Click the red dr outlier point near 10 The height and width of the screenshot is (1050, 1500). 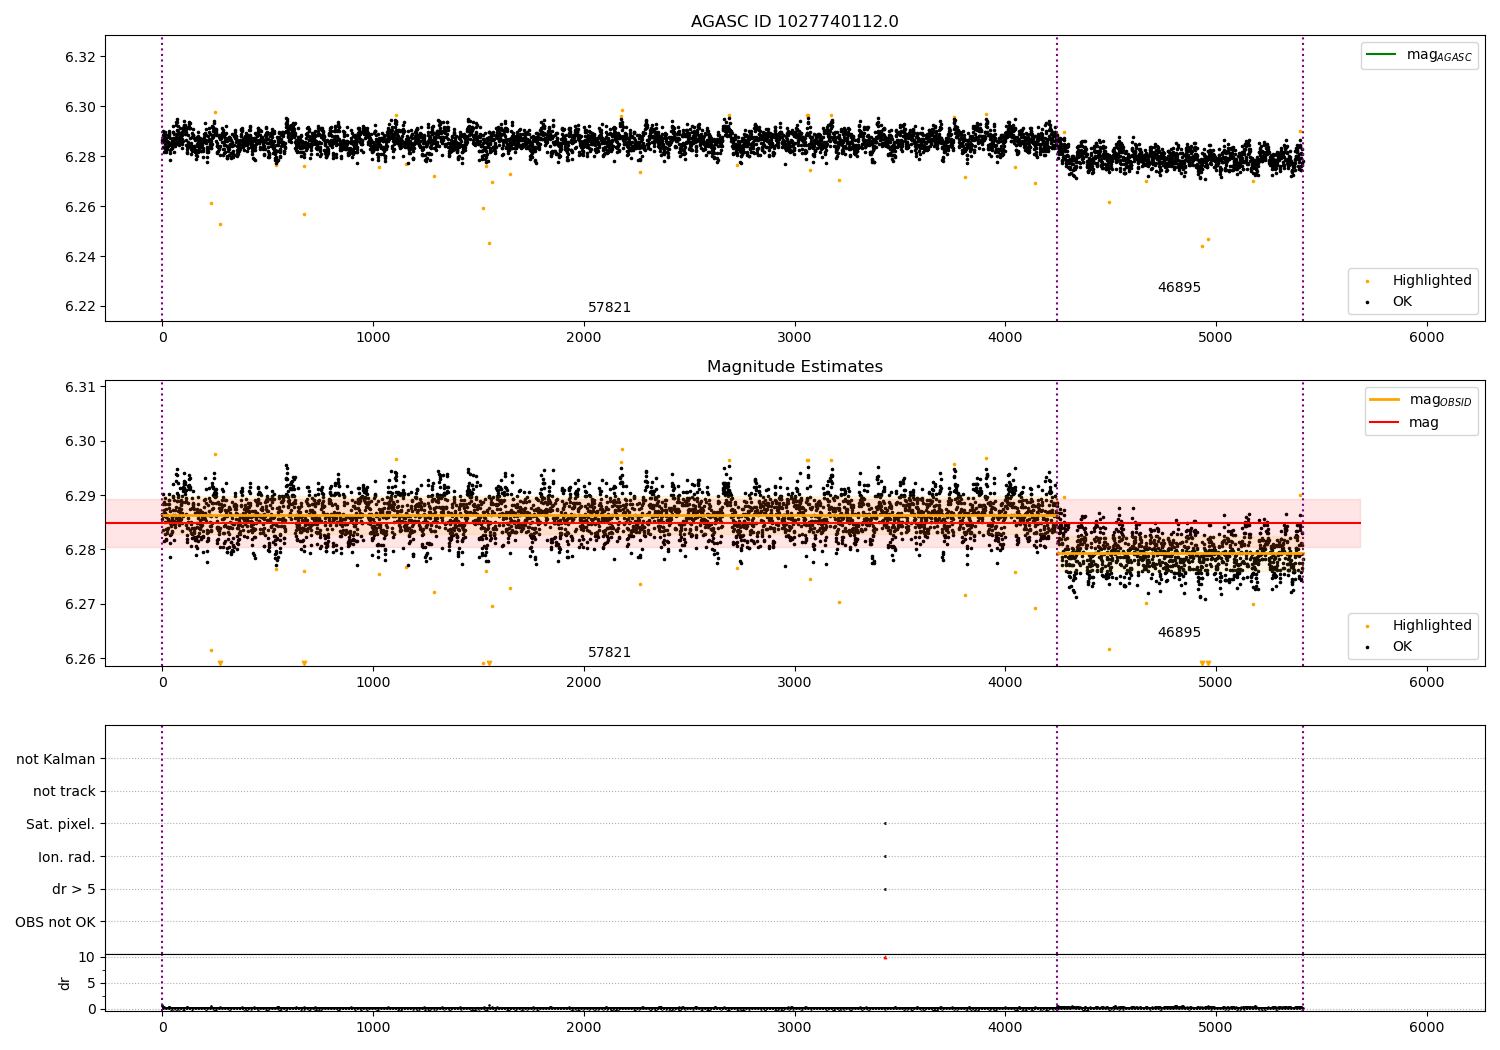pos(885,958)
